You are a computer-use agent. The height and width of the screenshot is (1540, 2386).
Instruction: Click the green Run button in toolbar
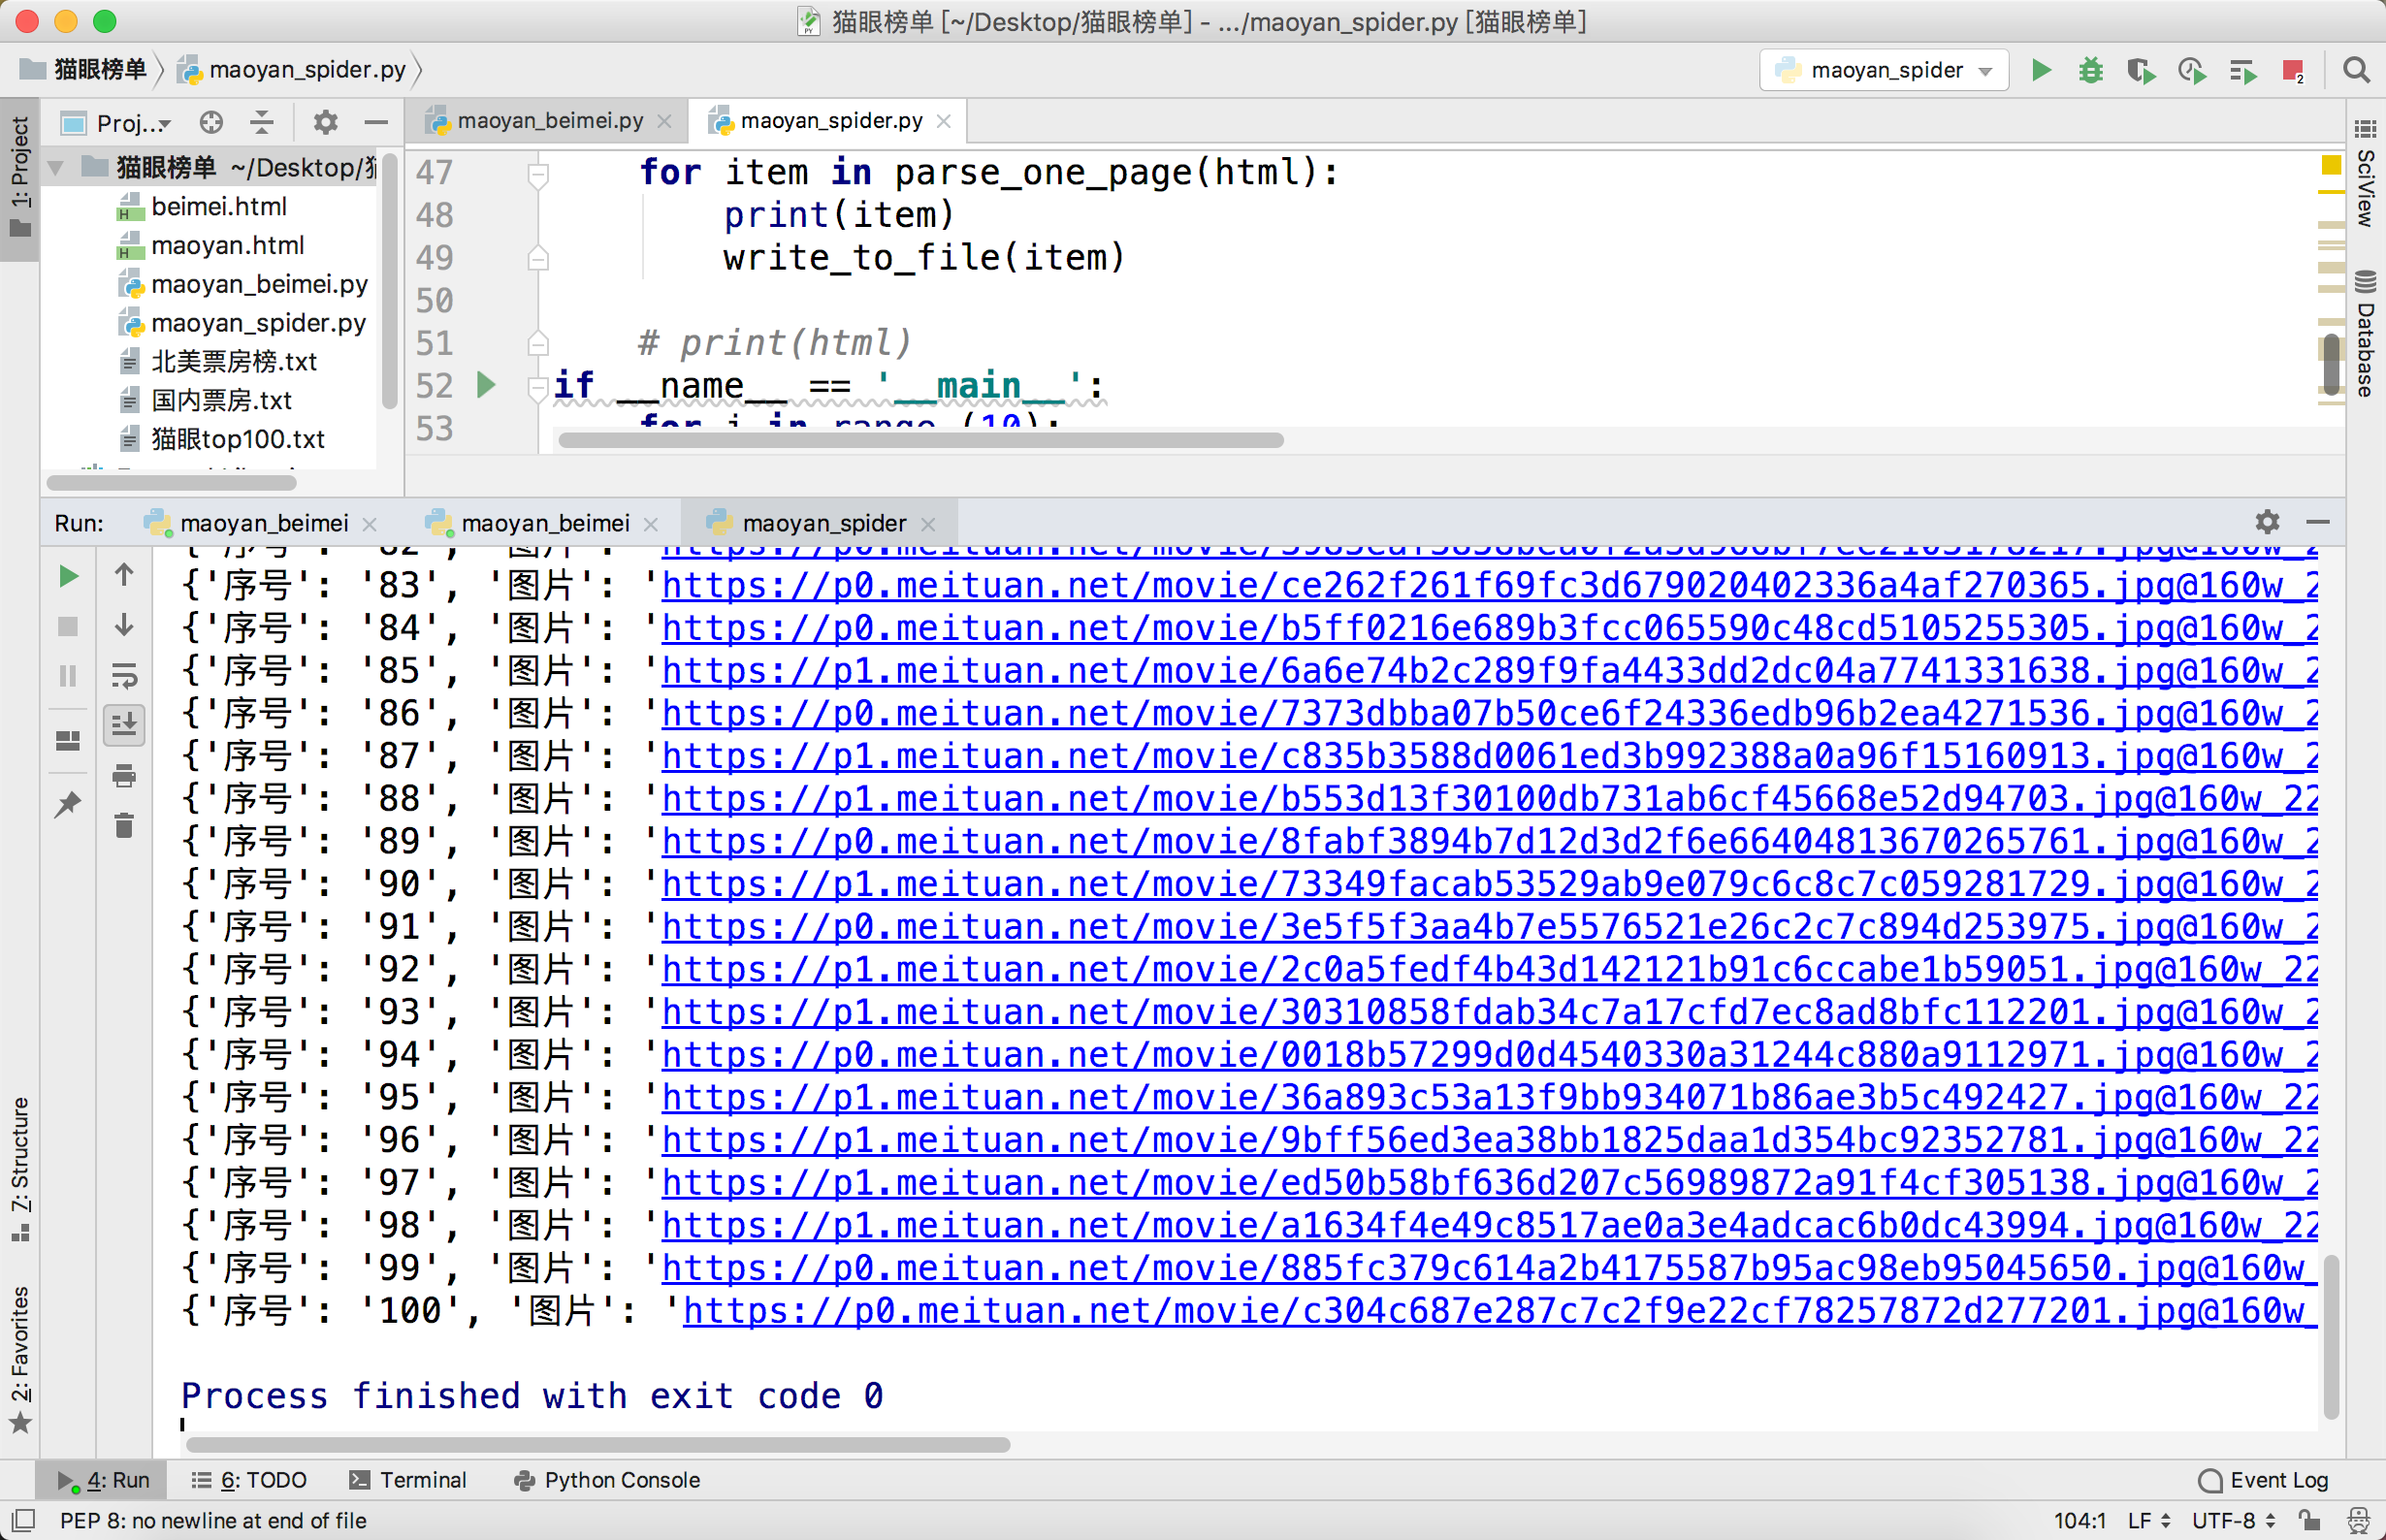click(2041, 70)
